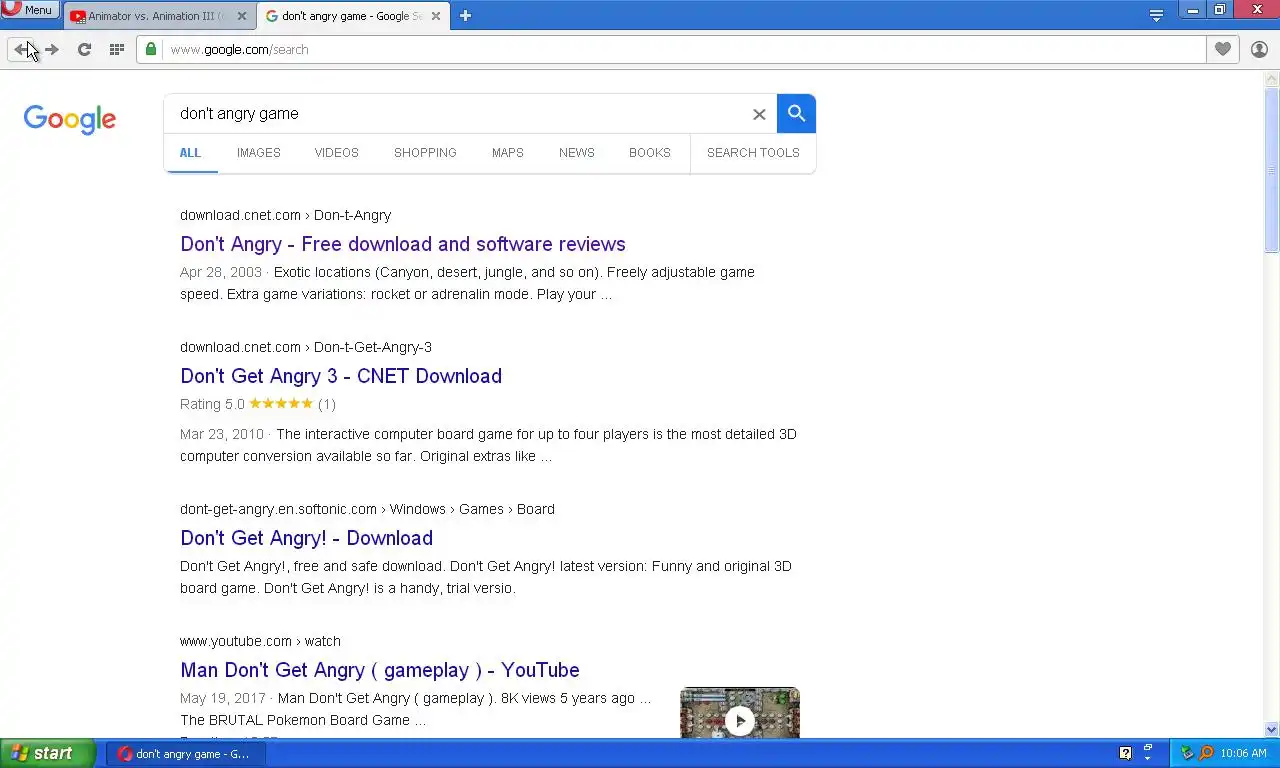
Task: Open the Windows start button
Action: coord(47,754)
